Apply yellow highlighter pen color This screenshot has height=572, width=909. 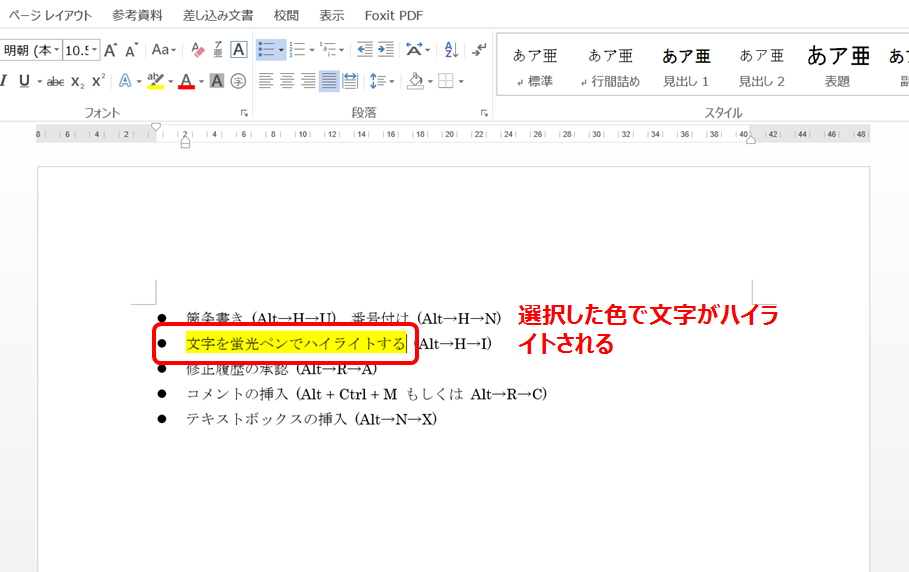point(155,81)
